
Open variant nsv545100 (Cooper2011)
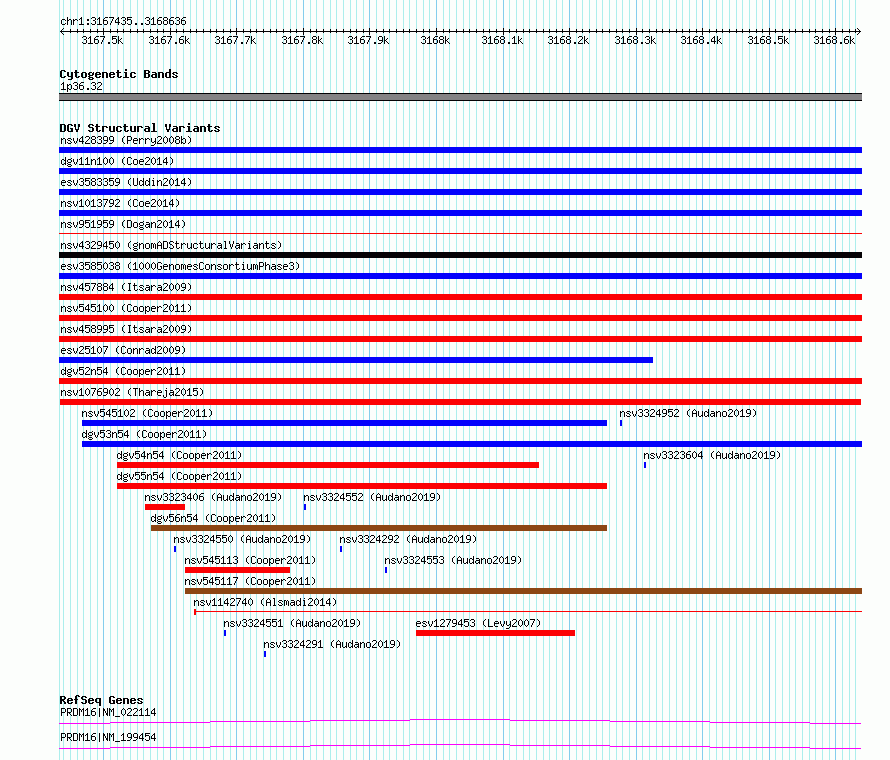126,308
